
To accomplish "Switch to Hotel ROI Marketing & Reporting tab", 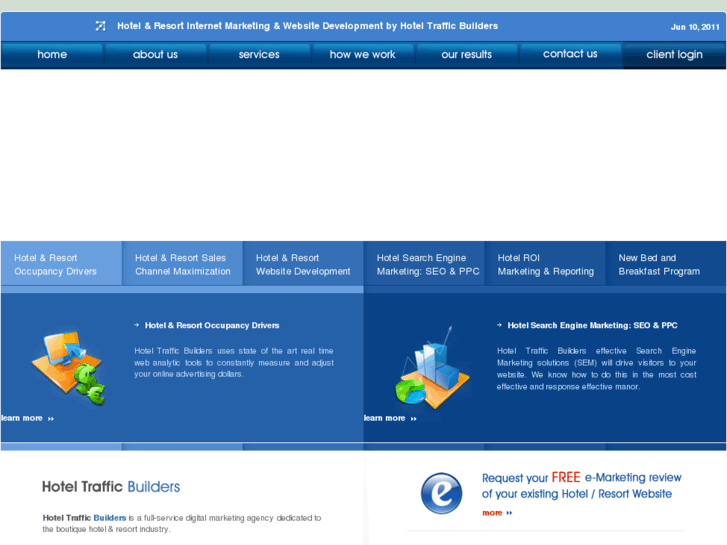I will coord(545,264).
